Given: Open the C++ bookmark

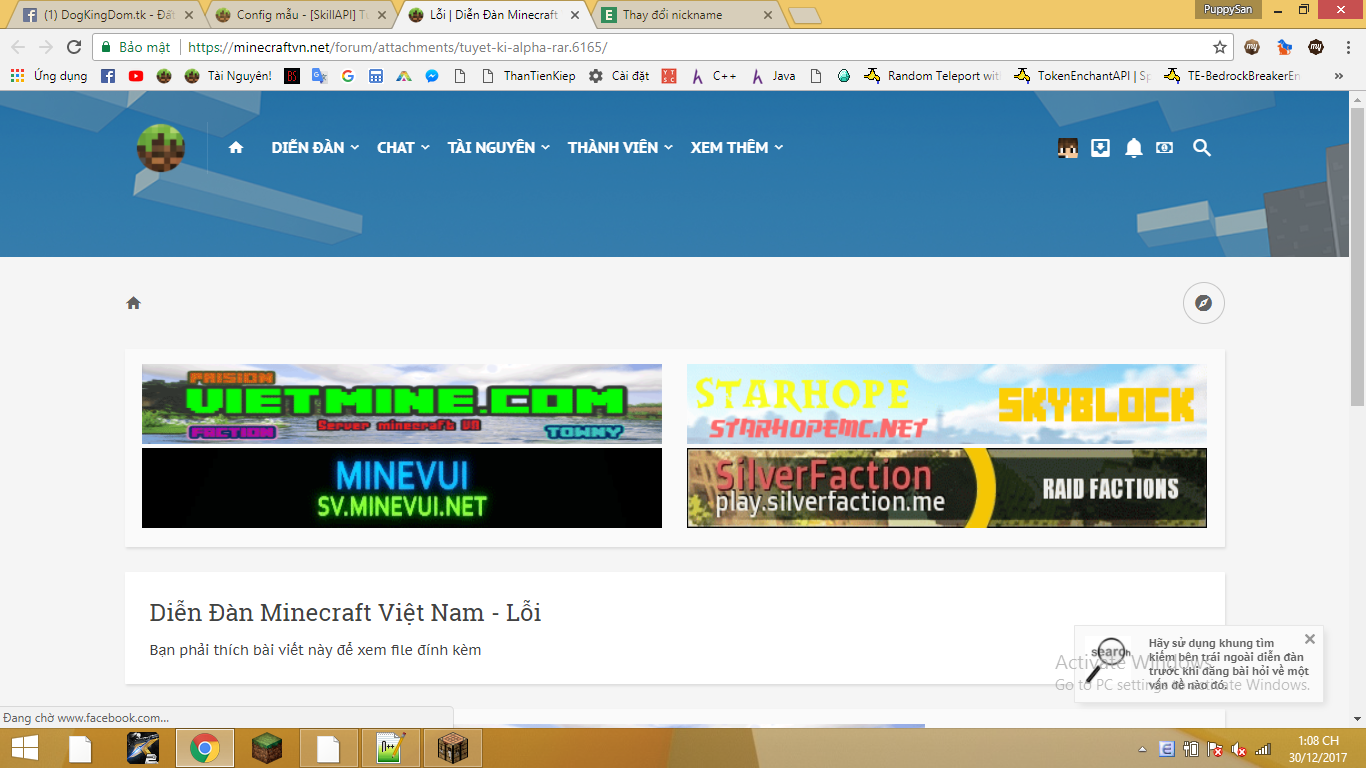Looking at the screenshot, I should point(713,76).
